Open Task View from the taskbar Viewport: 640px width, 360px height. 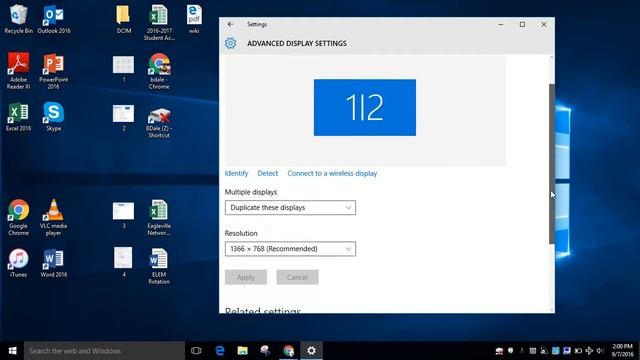click(196, 351)
